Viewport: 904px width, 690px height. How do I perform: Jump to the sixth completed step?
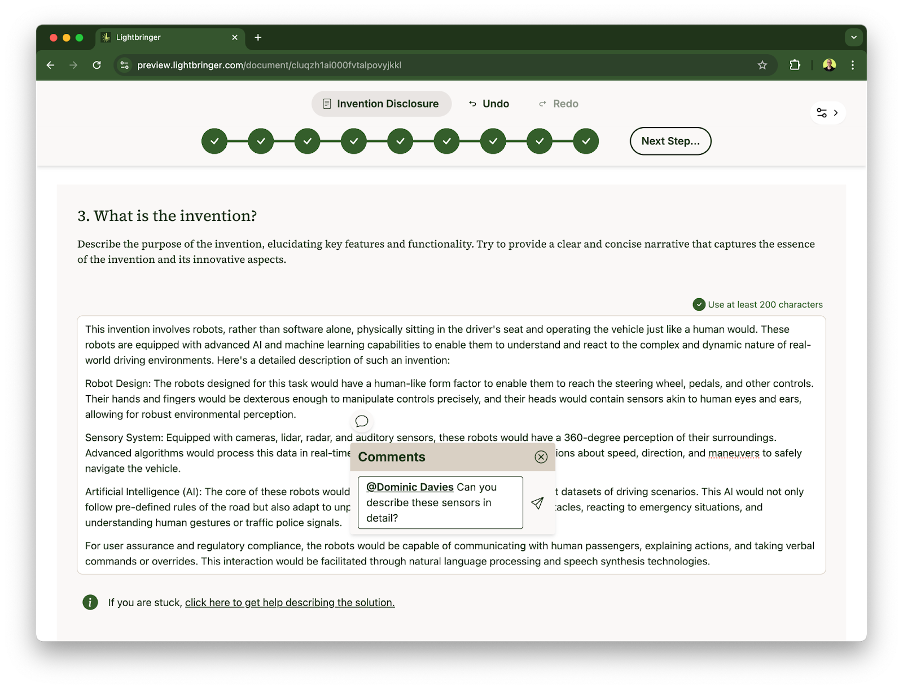point(447,141)
